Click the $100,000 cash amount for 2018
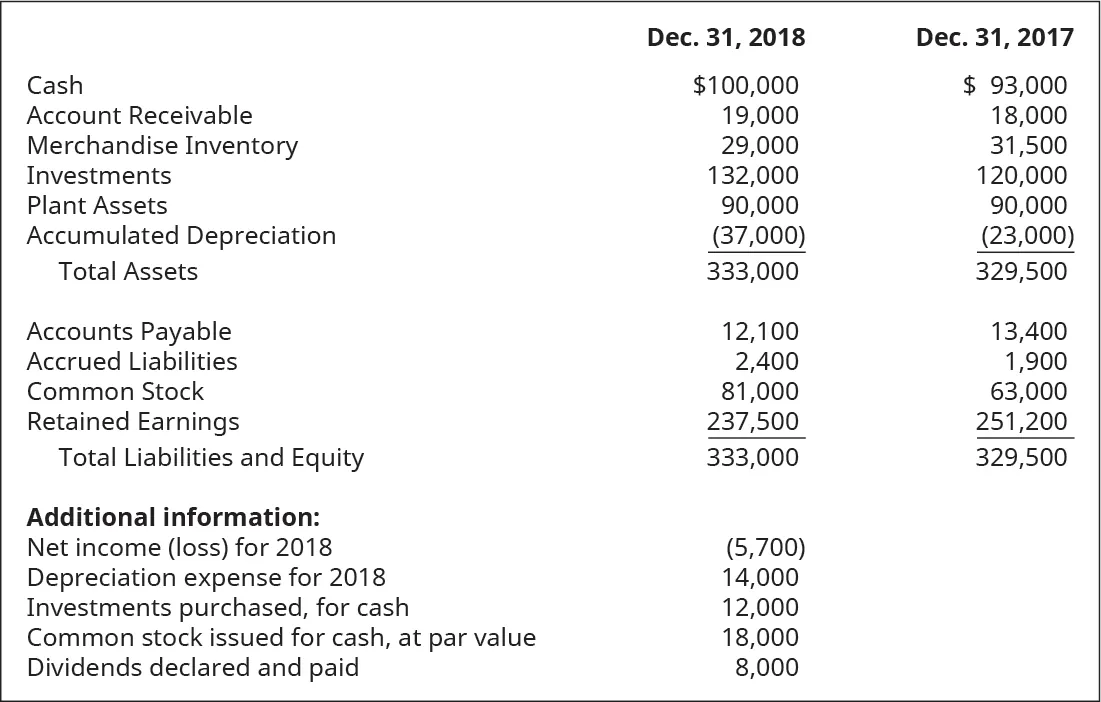The width and height of the screenshot is (1101, 702). click(746, 86)
